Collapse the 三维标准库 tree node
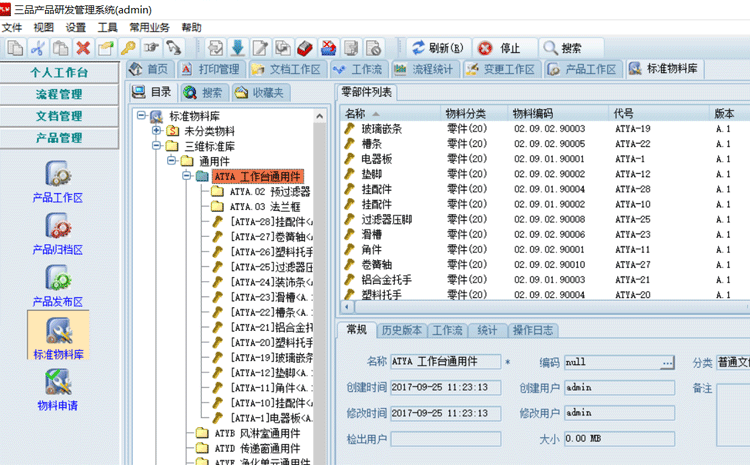The image size is (750, 465). [x=157, y=146]
